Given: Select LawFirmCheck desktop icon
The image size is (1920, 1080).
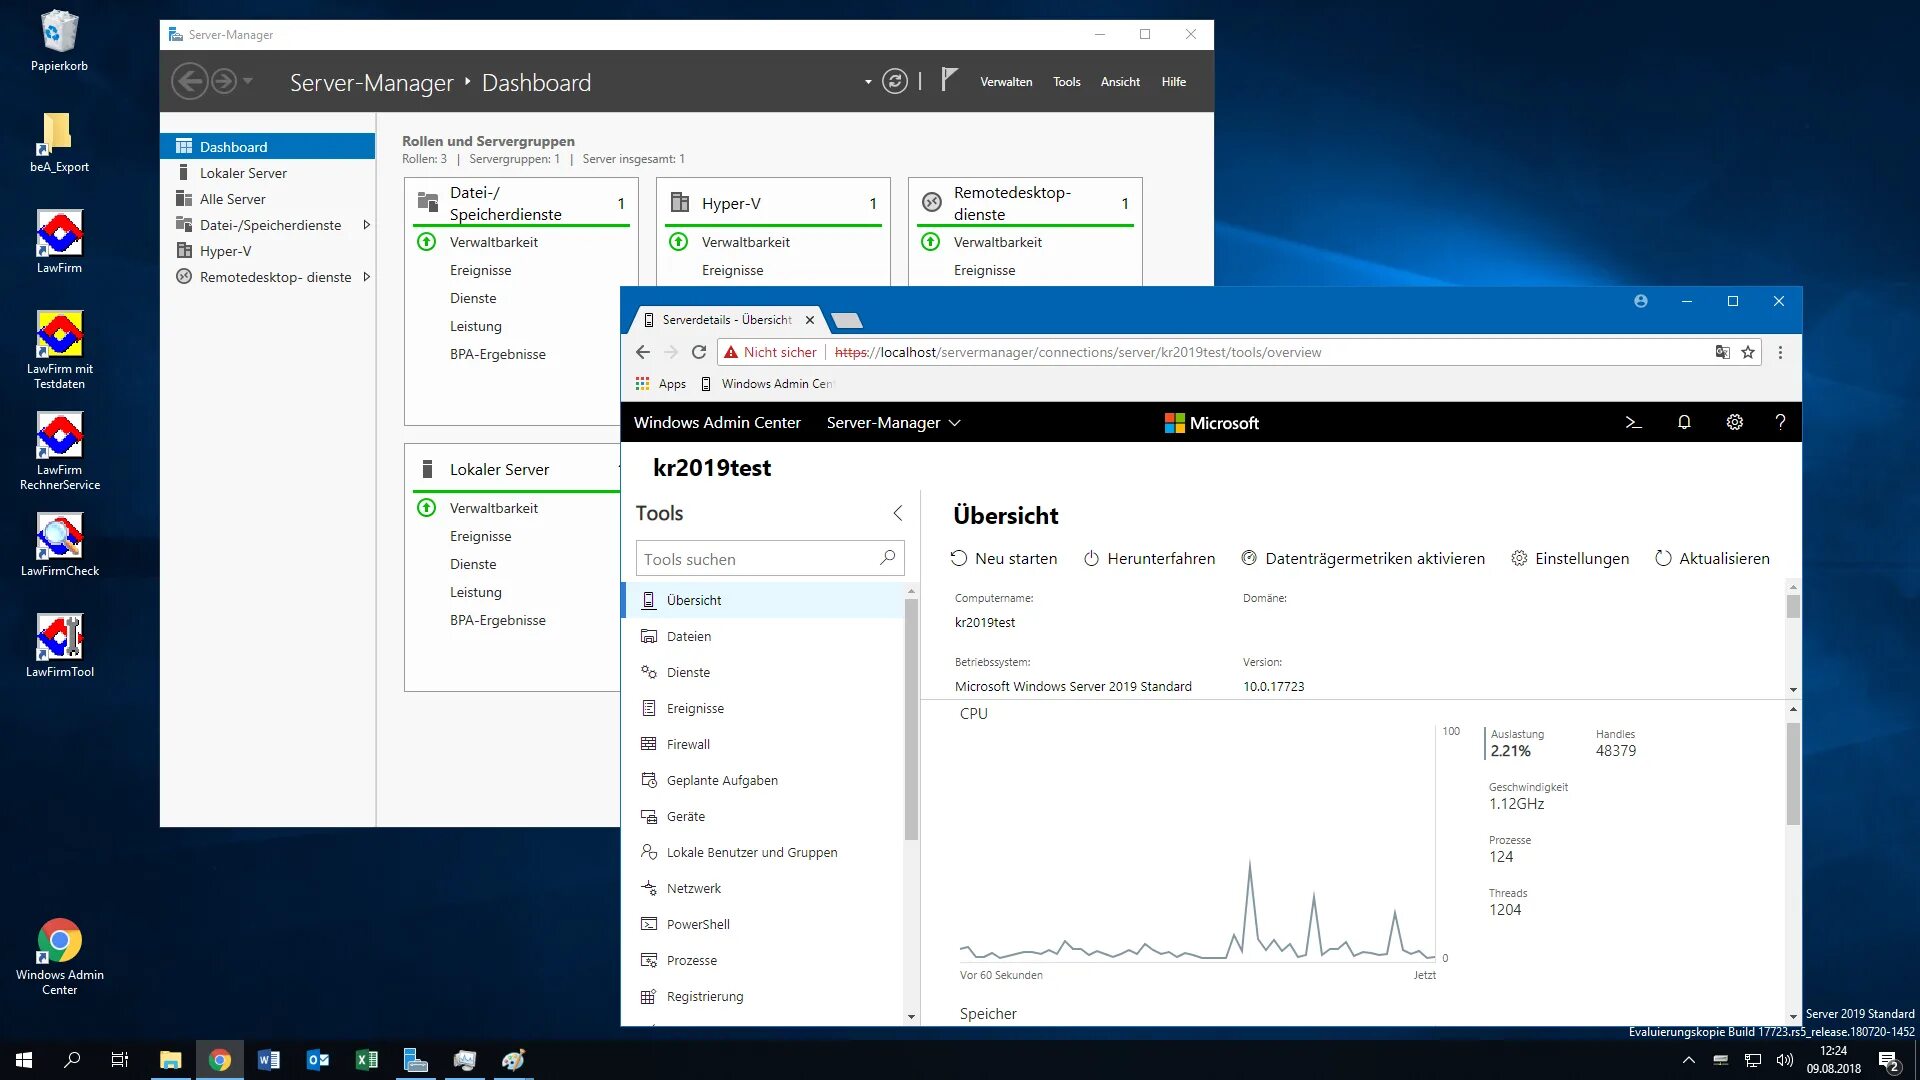Looking at the screenshot, I should pyautogui.click(x=60, y=545).
